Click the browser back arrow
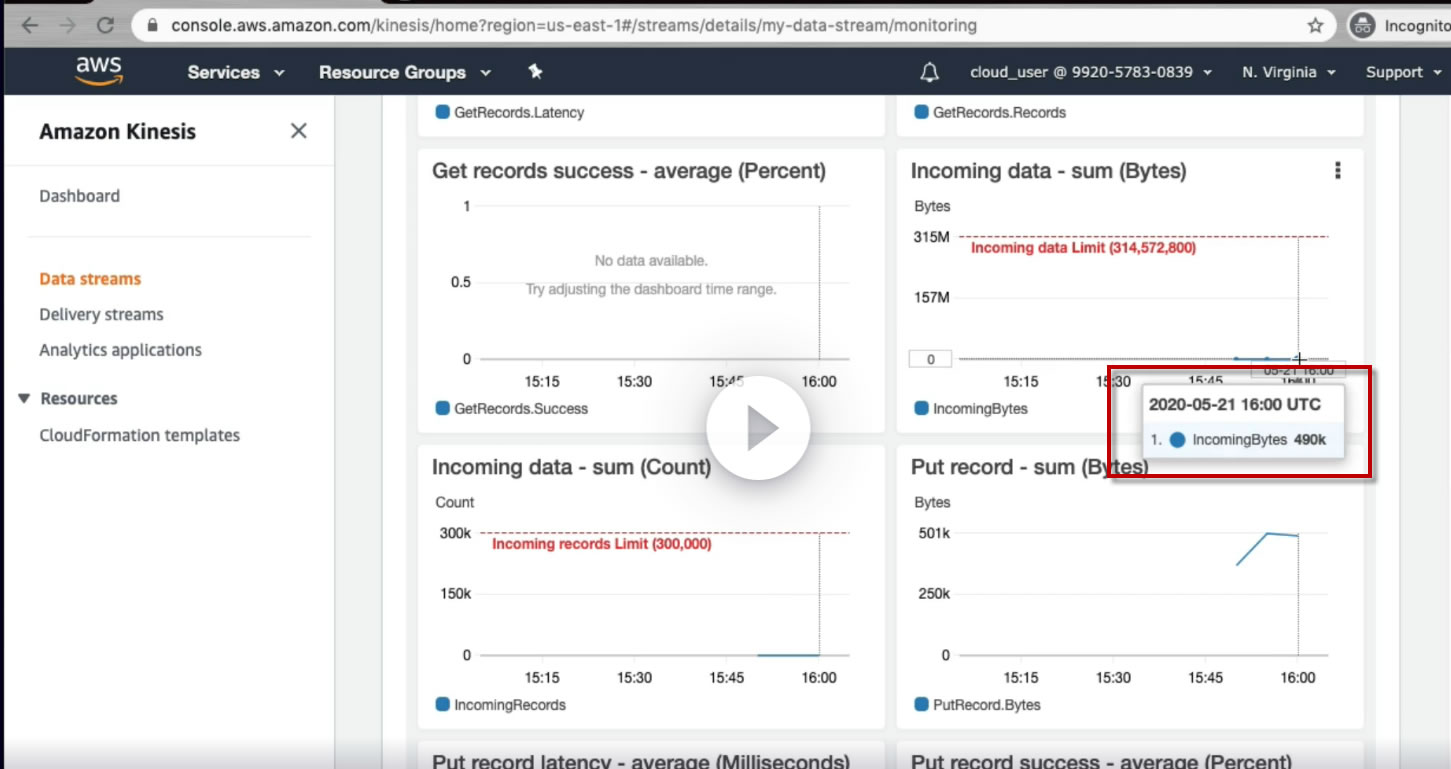 pos(30,26)
